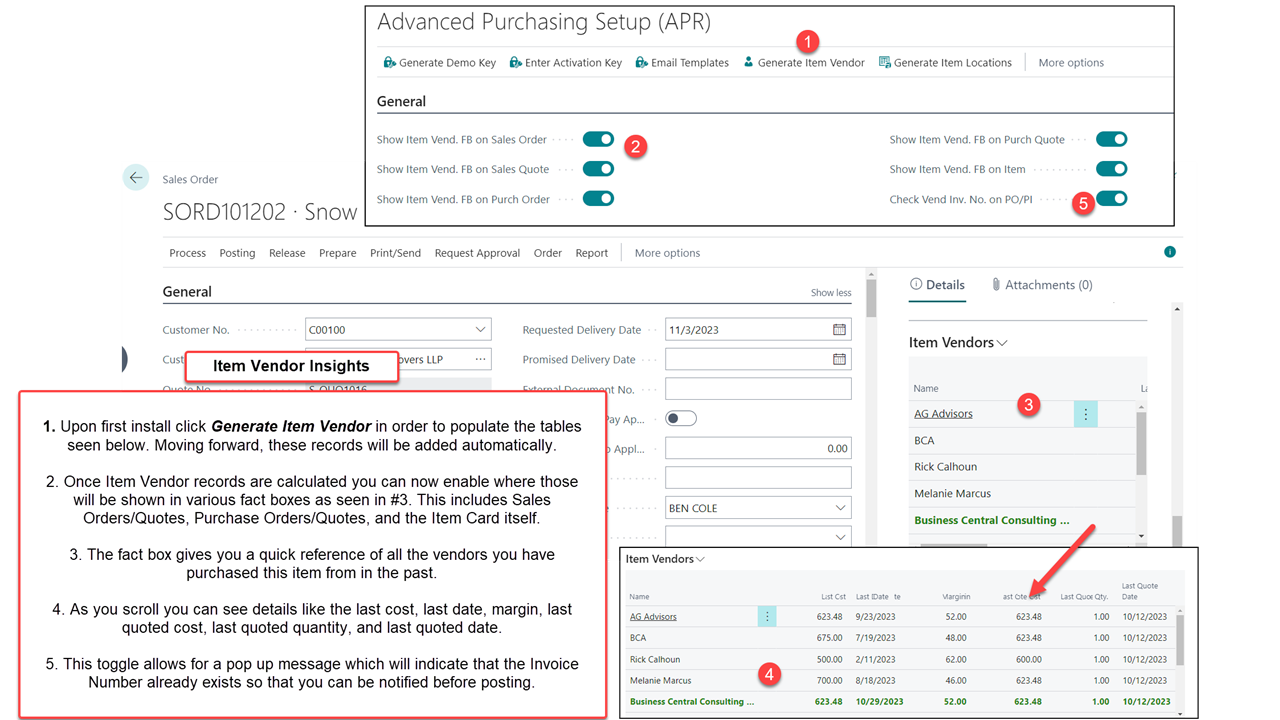The height and width of the screenshot is (720, 1280).
Task: Expand Item Vendors menu in detail table
Action: (701, 559)
